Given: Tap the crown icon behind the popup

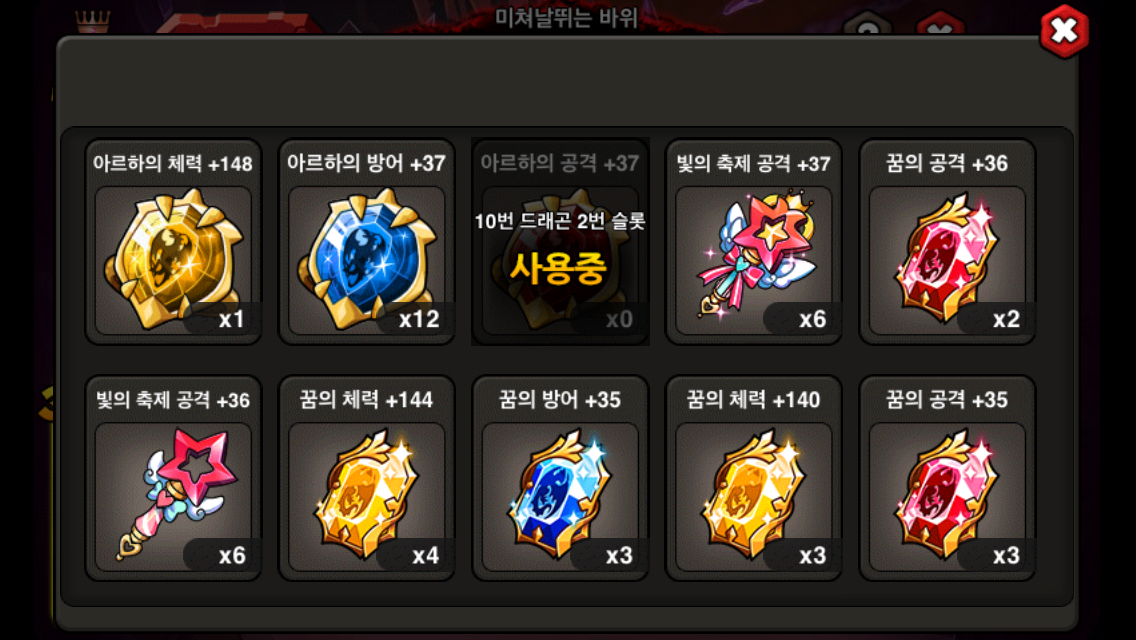Looking at the screenshot, I should (x=93, y=22).
